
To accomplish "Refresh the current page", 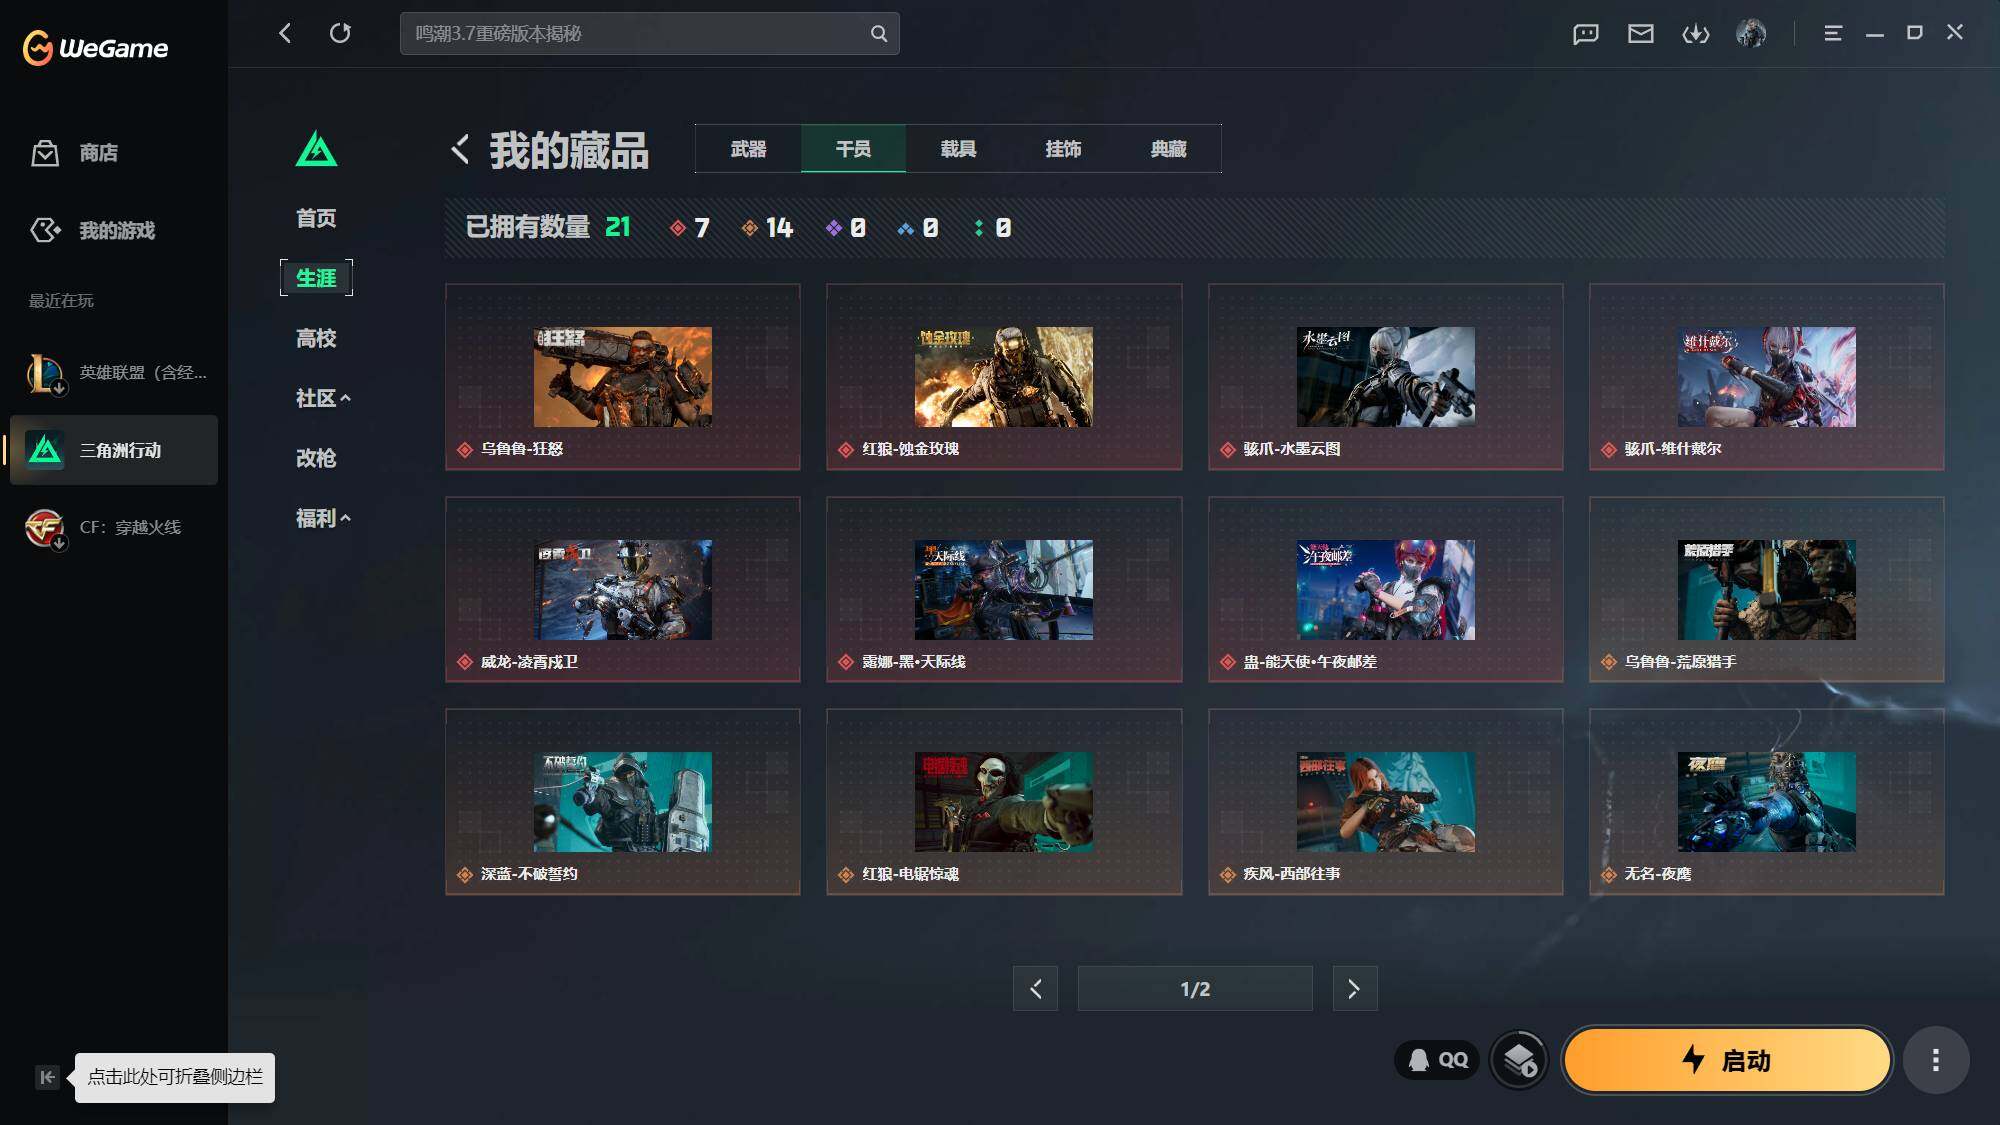I will coord(340,33).
